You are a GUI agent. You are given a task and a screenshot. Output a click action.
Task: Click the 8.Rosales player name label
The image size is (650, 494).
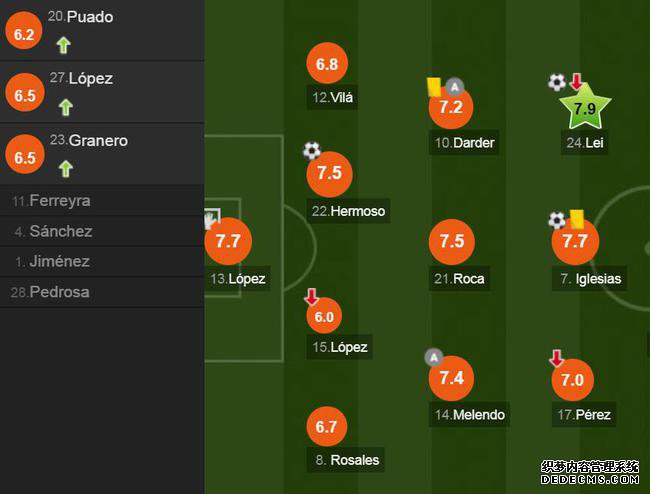pos(346,460)
